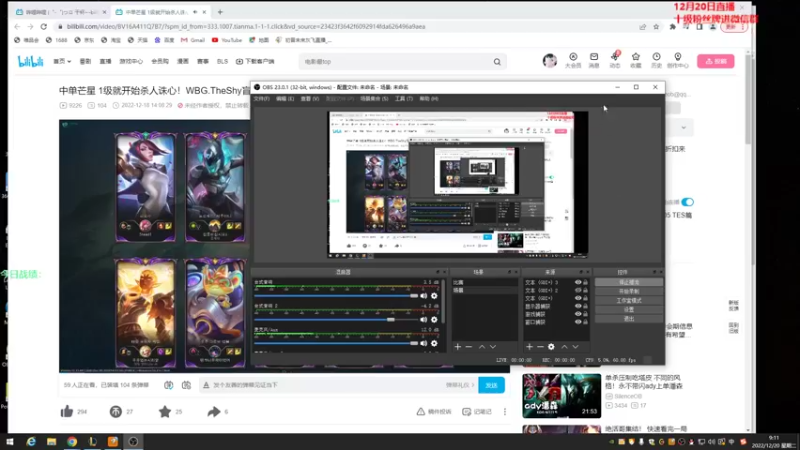Mute the 麦克风/Aux mixer channel
800x450 pixels.
tap(423, 343)
